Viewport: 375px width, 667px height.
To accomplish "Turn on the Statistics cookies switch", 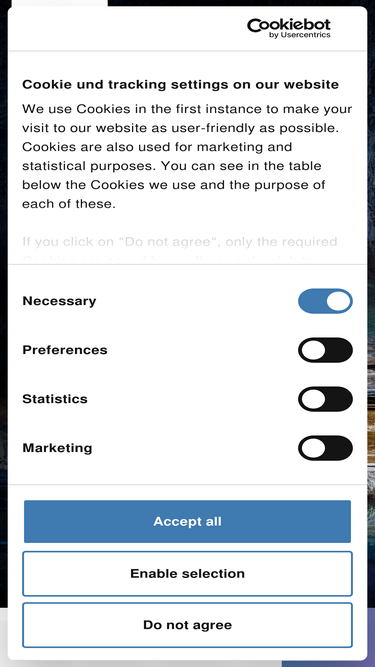I will click(x=325, y=399).
